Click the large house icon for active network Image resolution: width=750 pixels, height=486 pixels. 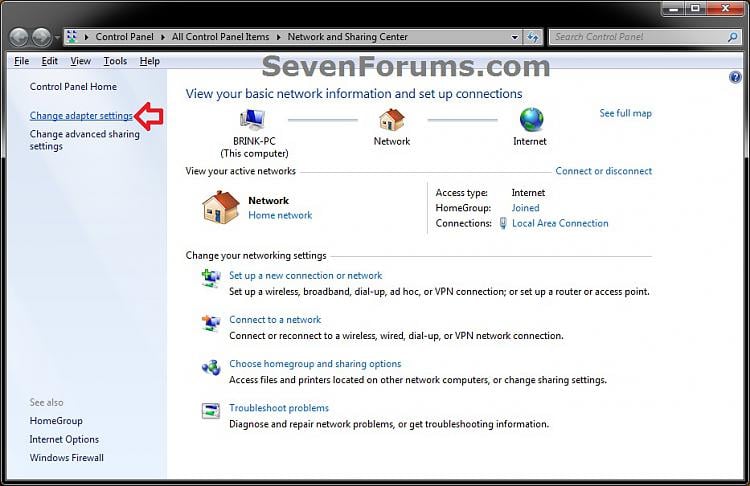[x=221, y=207]
